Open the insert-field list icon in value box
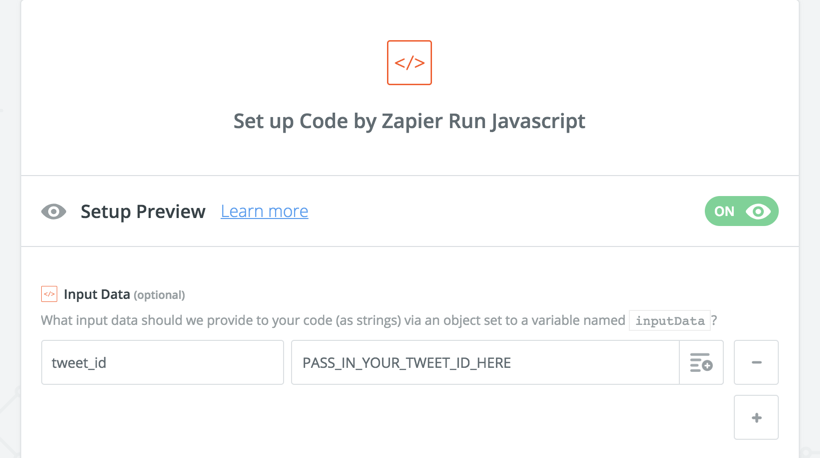 click(701, 362)
